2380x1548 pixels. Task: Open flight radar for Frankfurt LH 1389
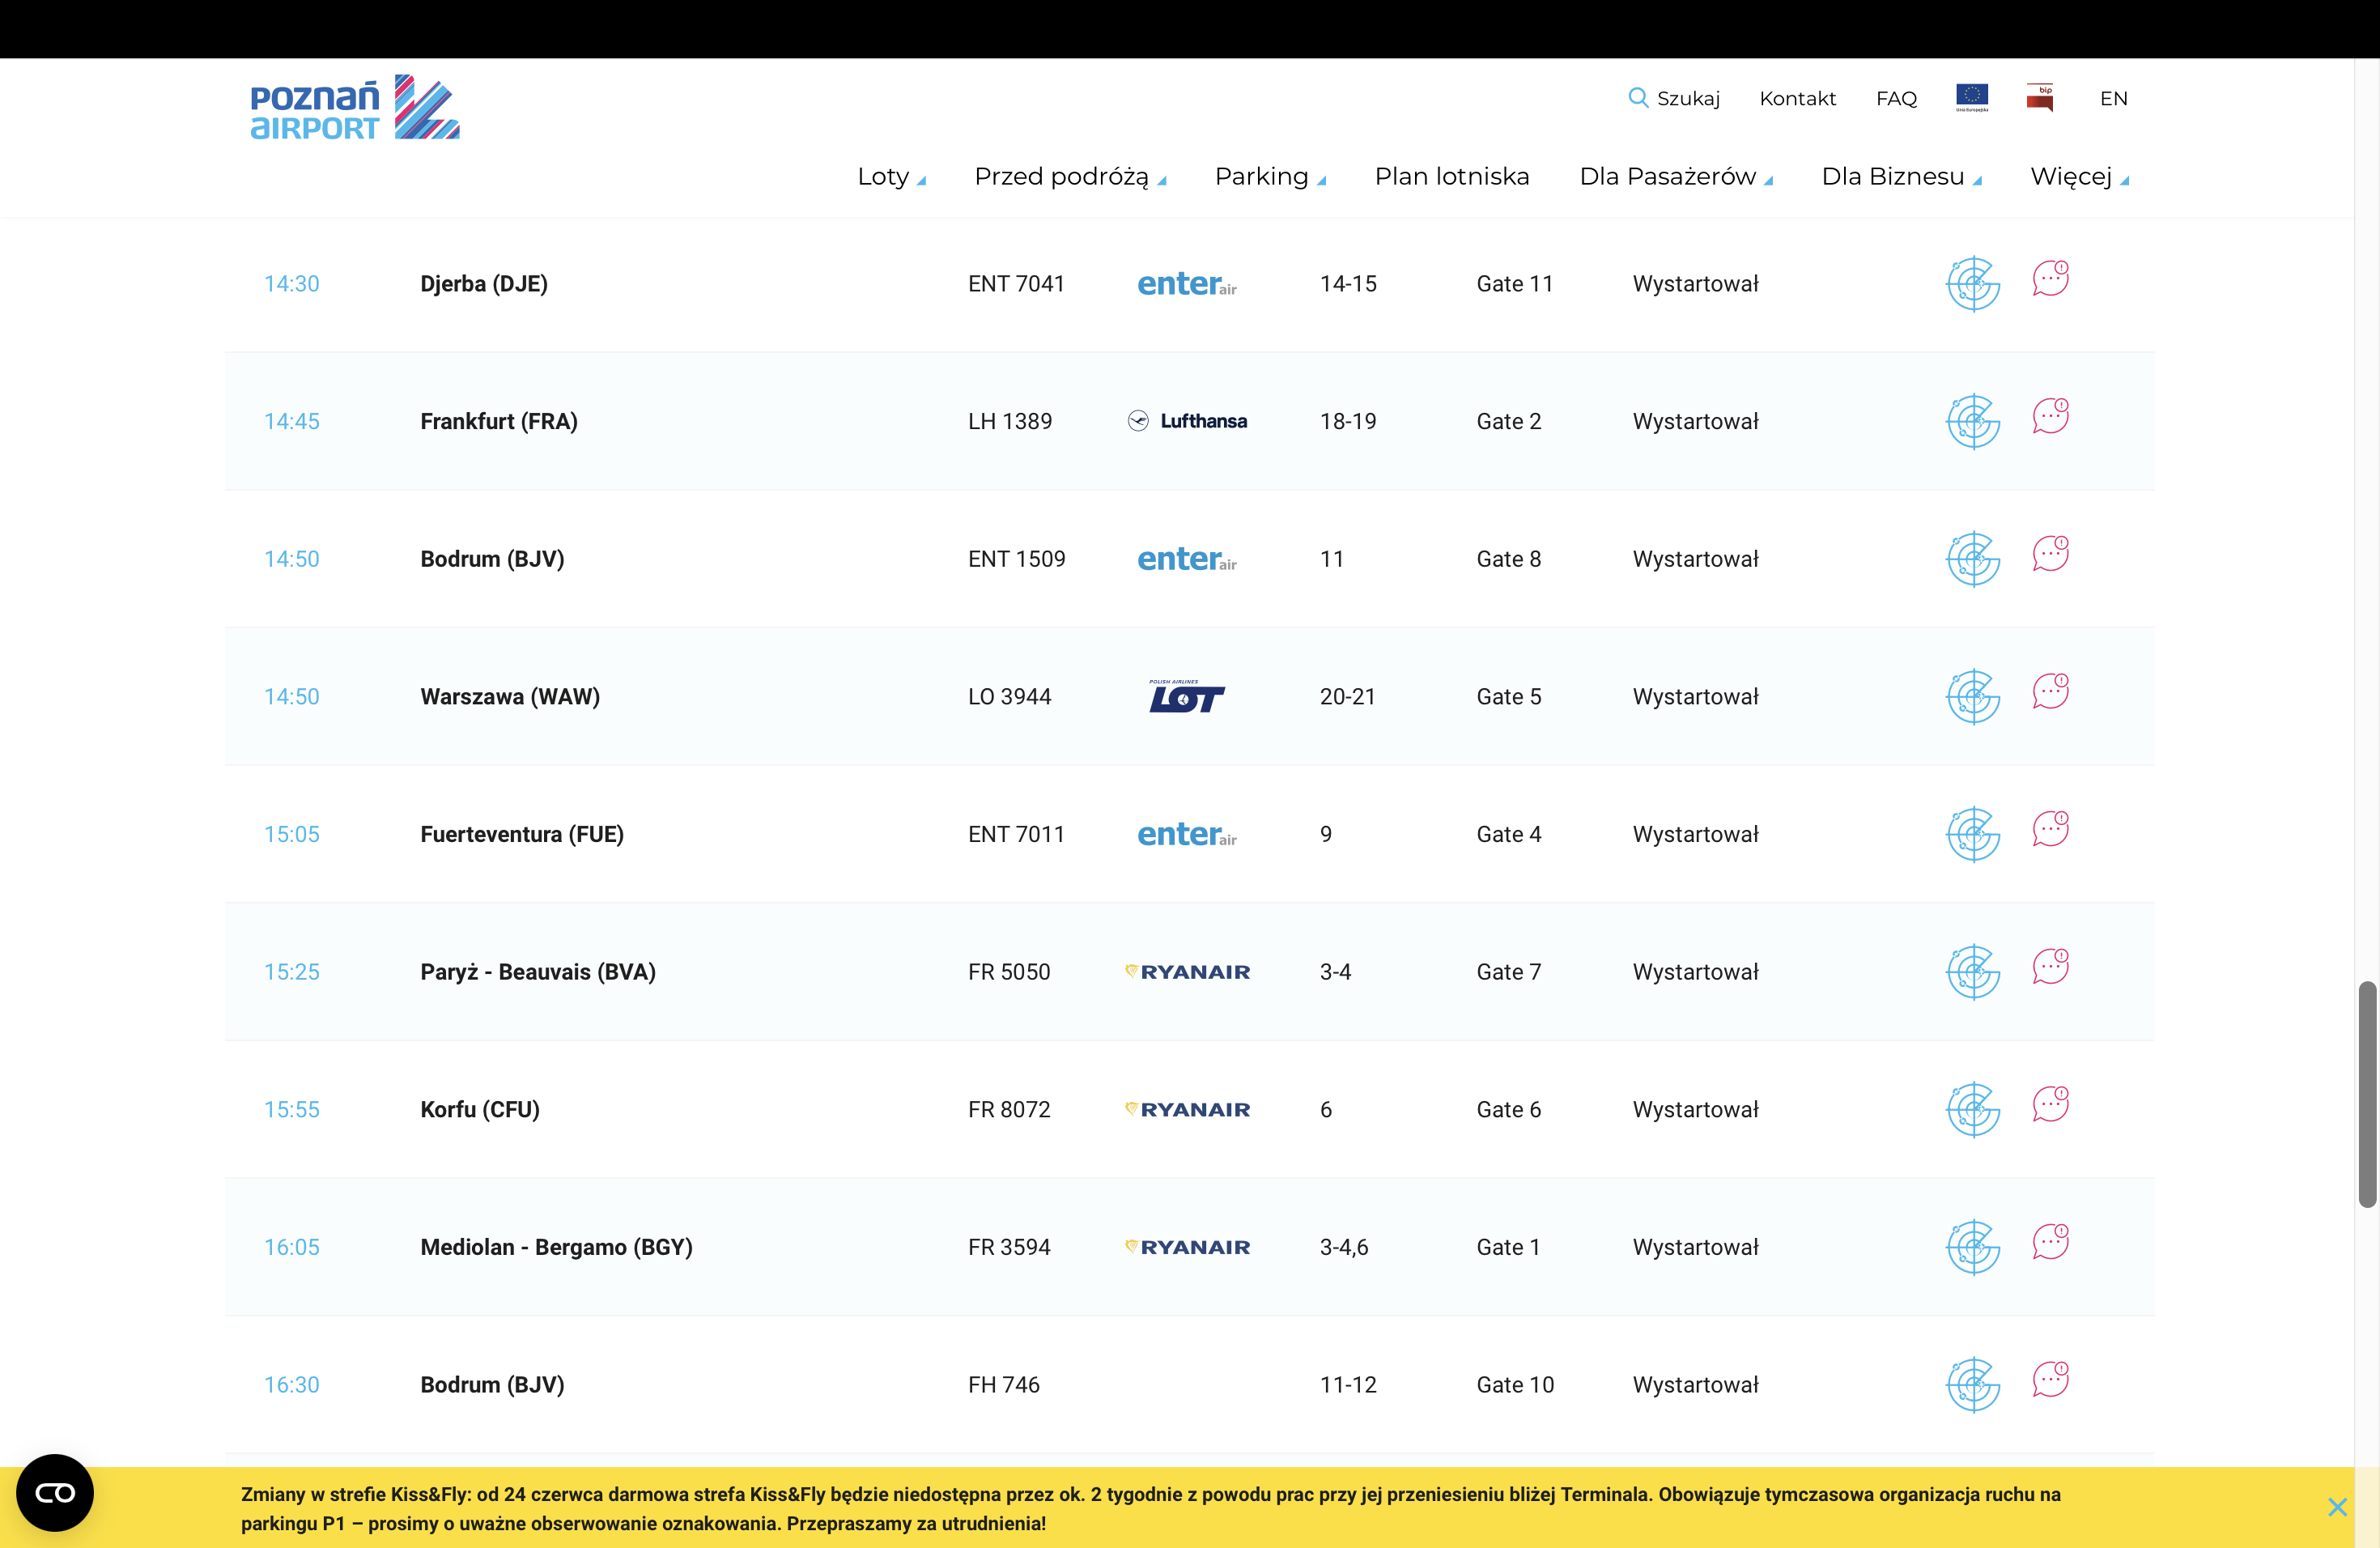(x=1972, y=422)
